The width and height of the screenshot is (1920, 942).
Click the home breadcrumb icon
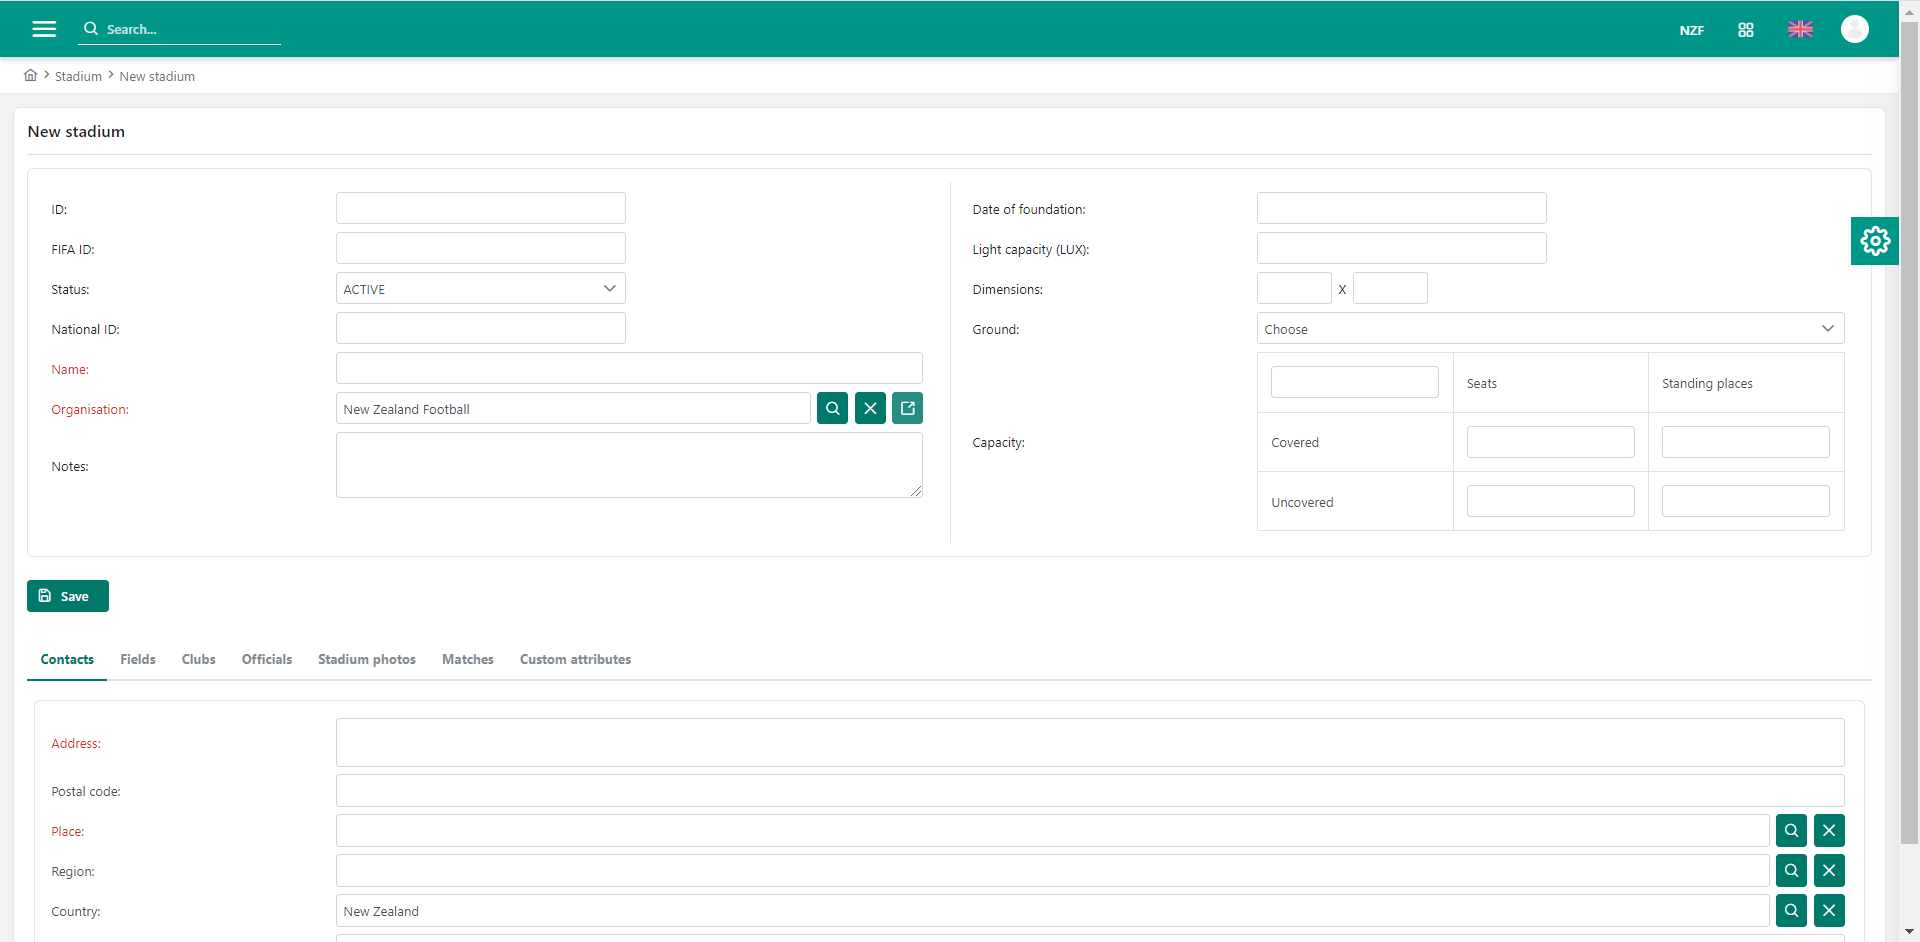[x=31, y=76]
